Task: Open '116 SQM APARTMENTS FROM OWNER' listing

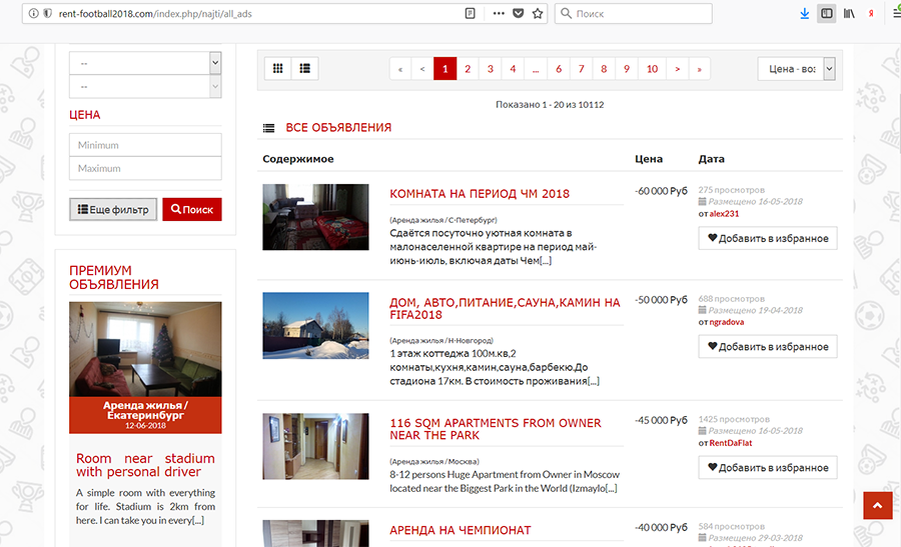Action: click(x=495, y=429)
